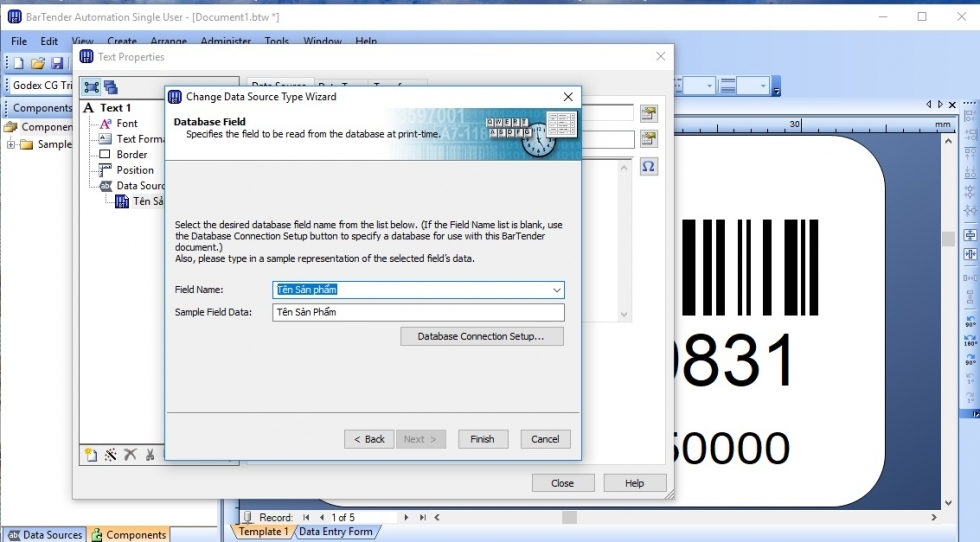Select the stacked objects view icon

[x=111, y=87]
